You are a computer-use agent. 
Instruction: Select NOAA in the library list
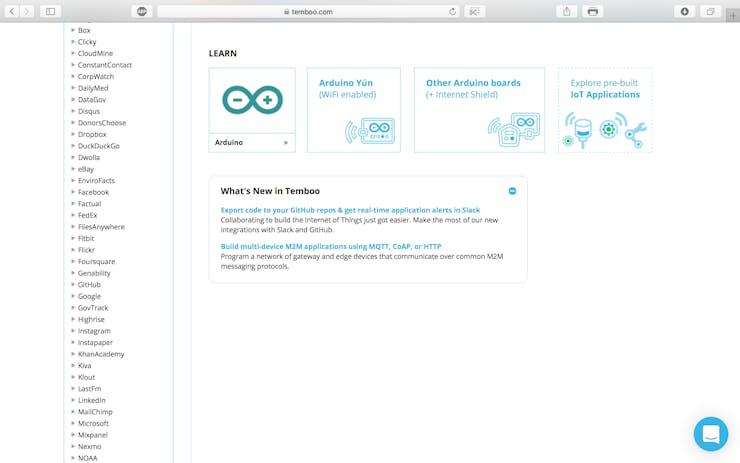[87, 458]
